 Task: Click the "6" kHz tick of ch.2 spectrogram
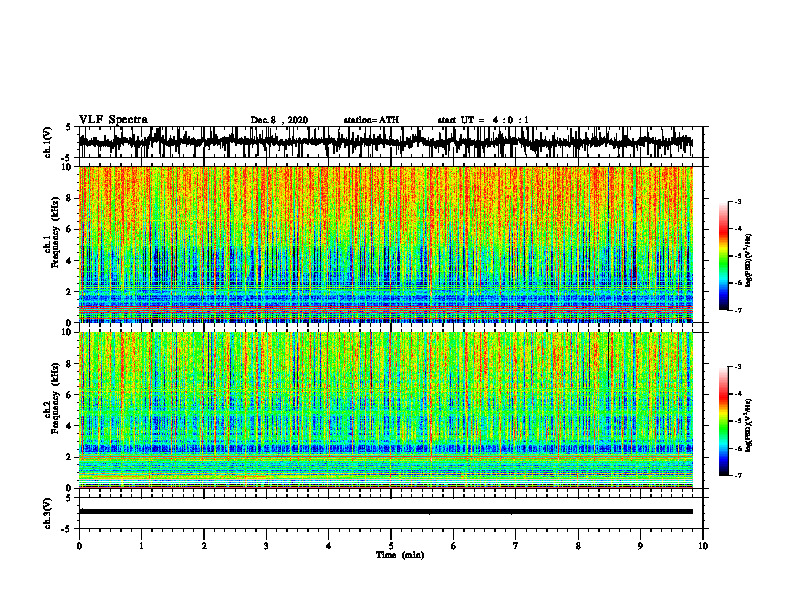(70, 395)
